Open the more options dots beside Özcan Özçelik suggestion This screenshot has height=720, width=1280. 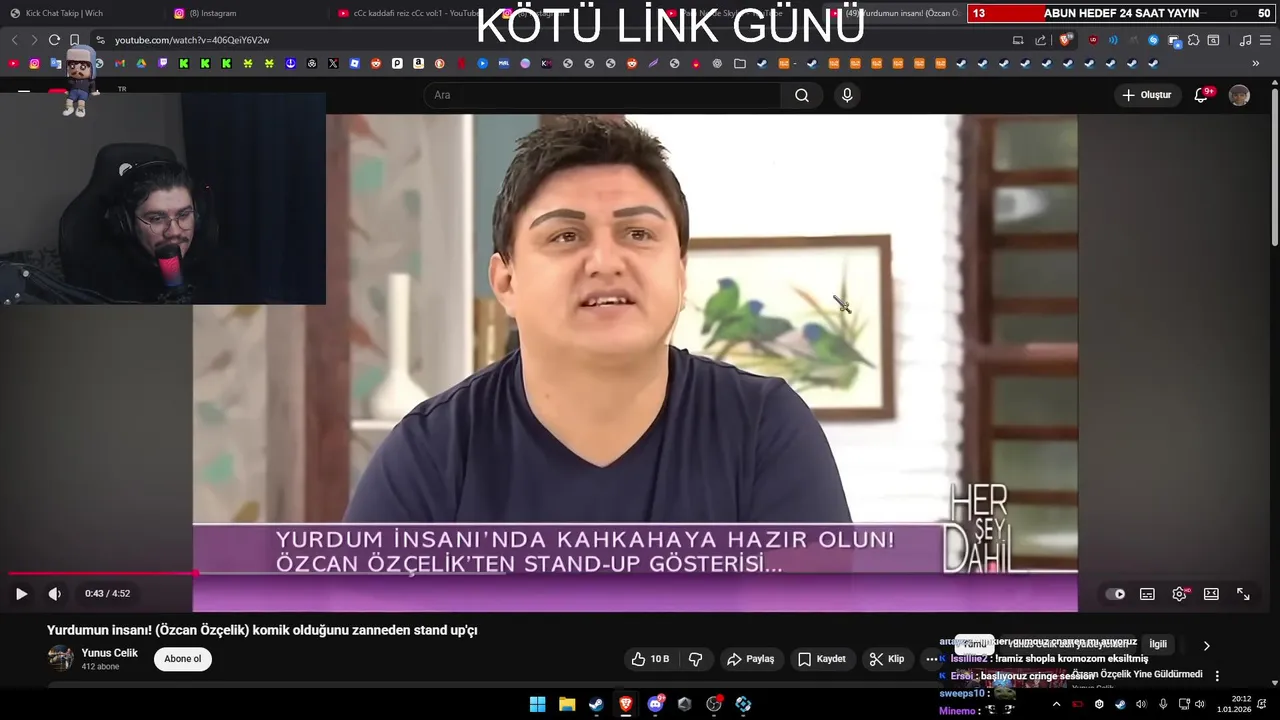(x=1217, y=676)
